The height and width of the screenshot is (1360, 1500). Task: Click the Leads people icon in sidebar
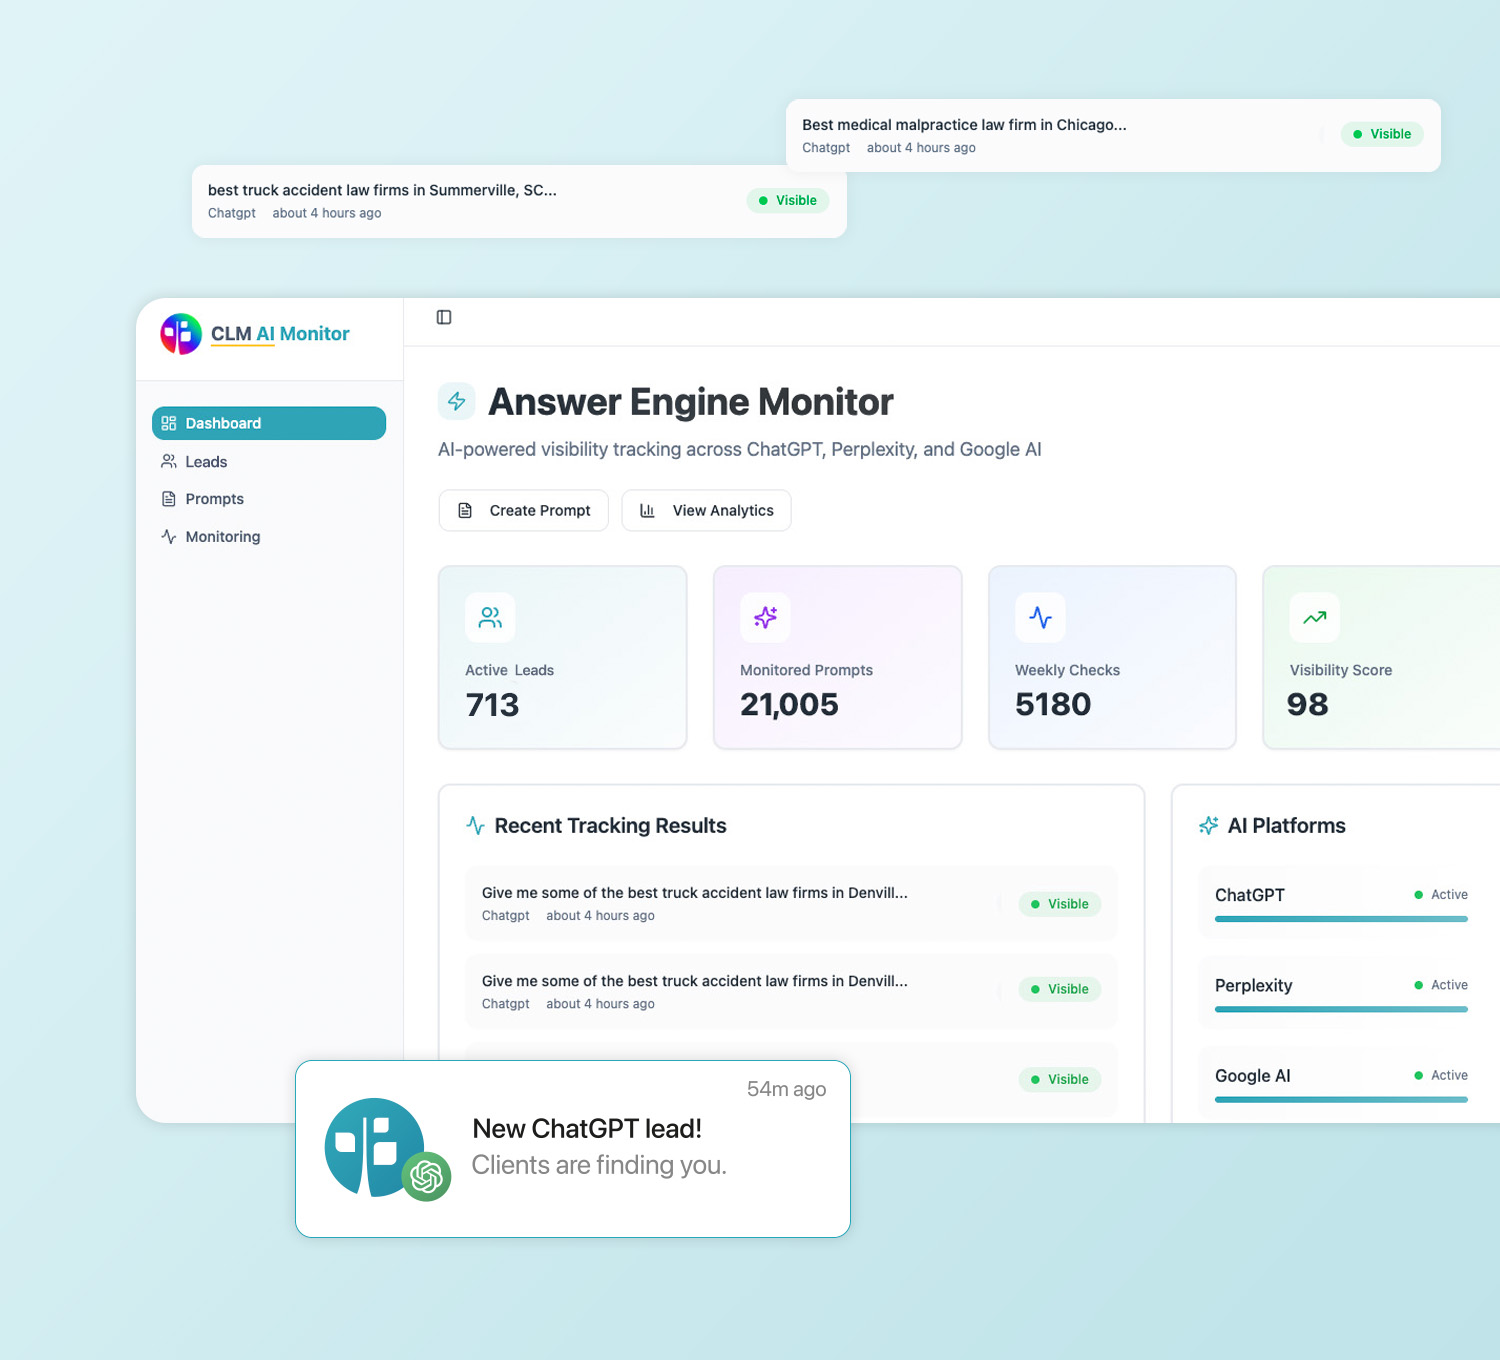[x=169, y=461]
